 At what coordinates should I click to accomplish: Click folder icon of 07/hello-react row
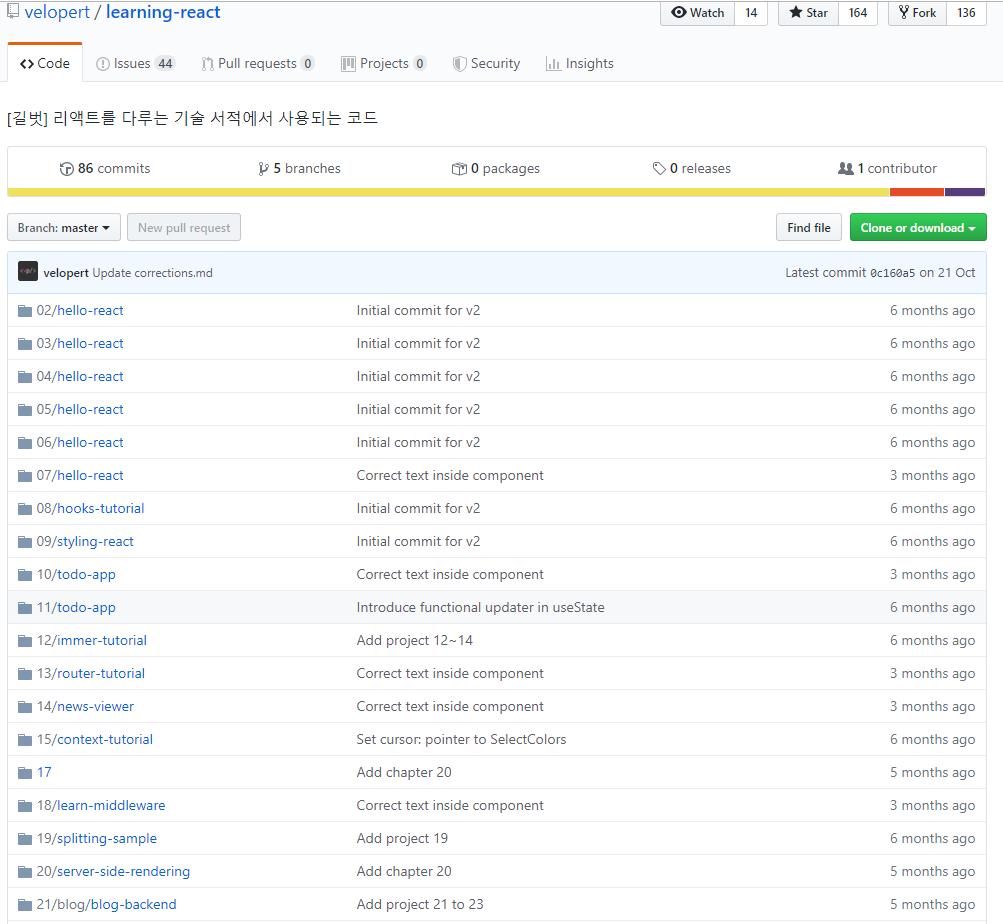click(x=25, y=476)
